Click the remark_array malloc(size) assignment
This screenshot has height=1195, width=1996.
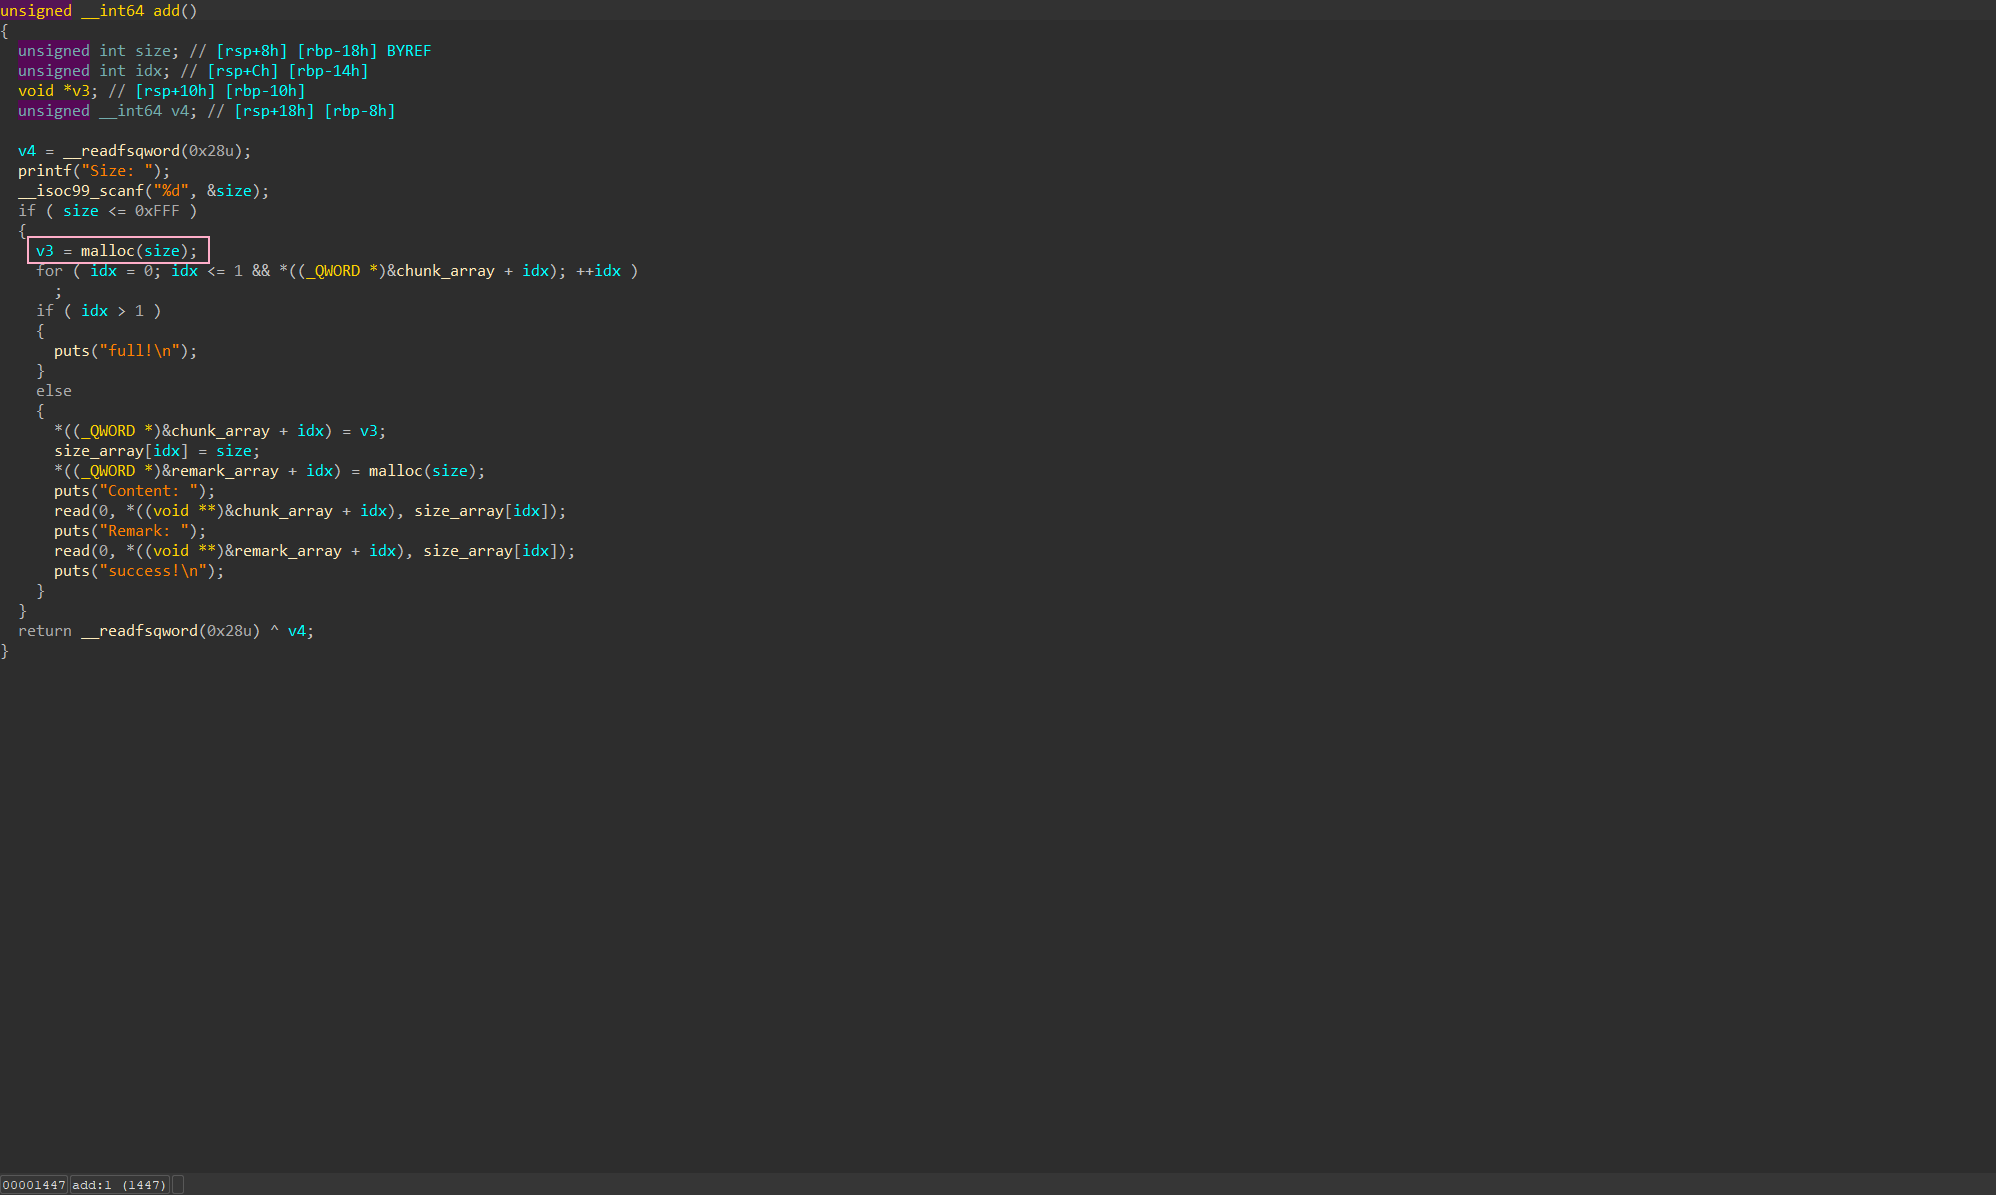[x=270, y=471]
